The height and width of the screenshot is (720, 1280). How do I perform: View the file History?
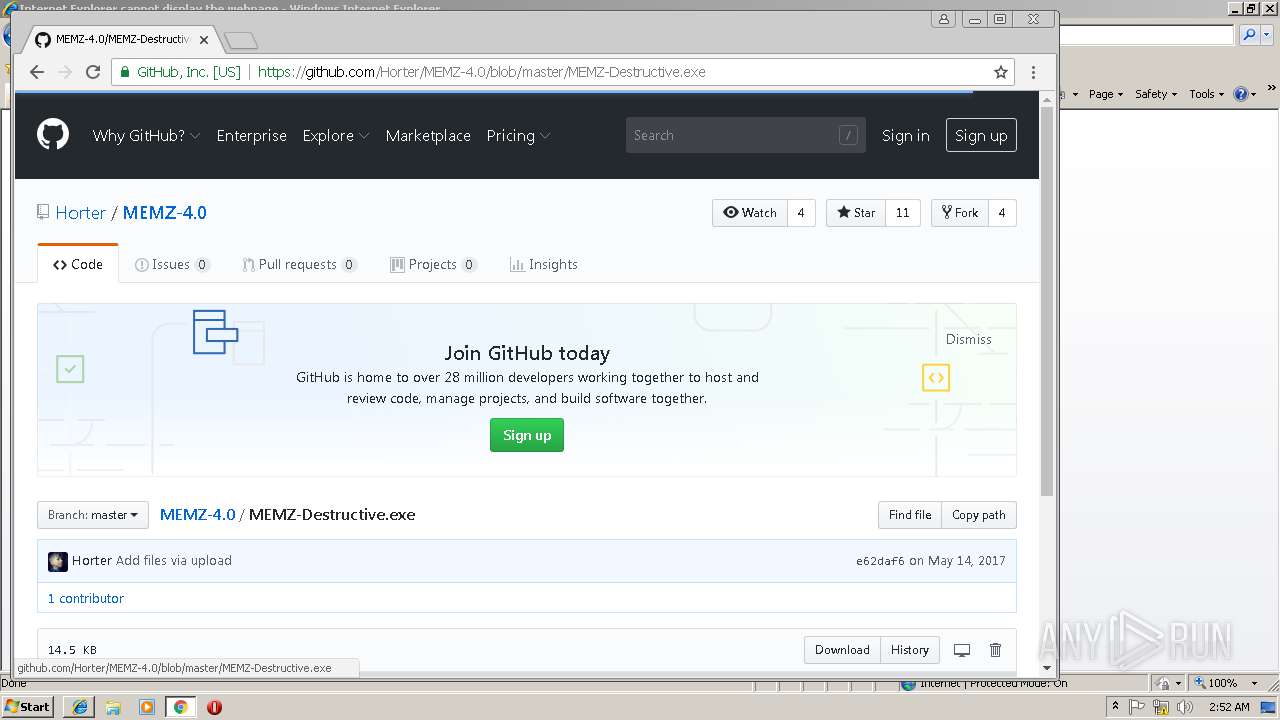click(x=910, y=650)
